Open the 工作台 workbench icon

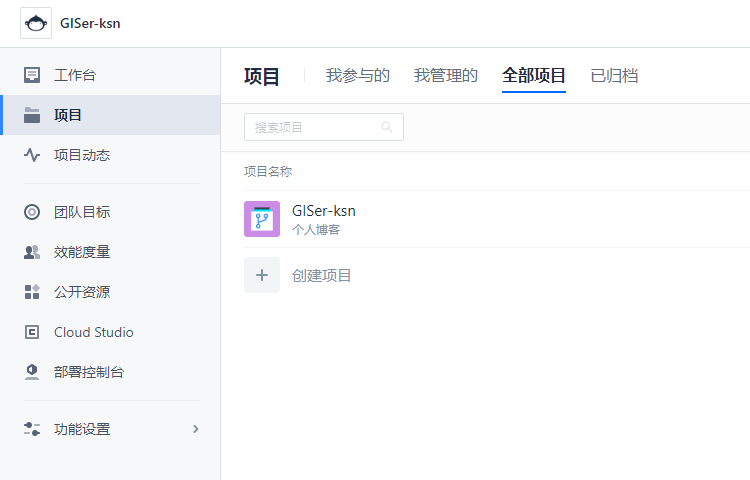tap(32, 75)
